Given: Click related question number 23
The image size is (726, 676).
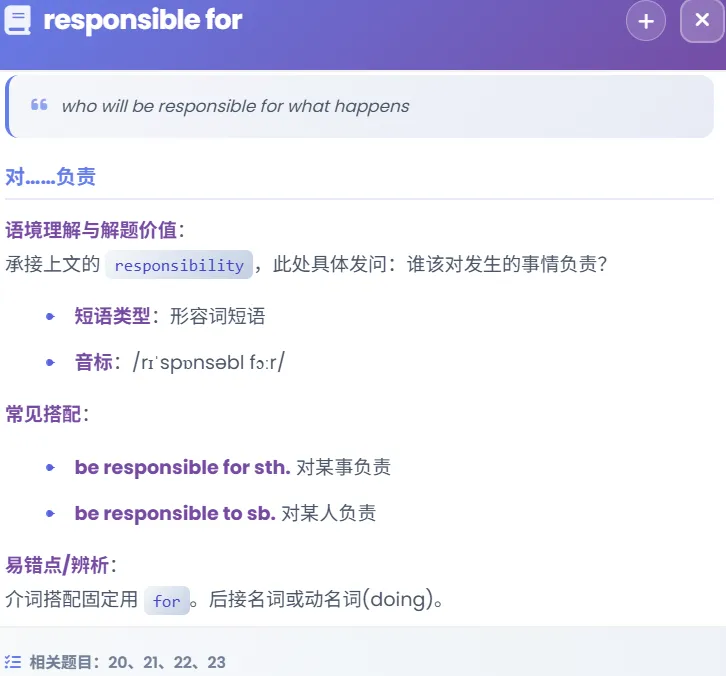Looking at the screenshot, I should 216,662.
